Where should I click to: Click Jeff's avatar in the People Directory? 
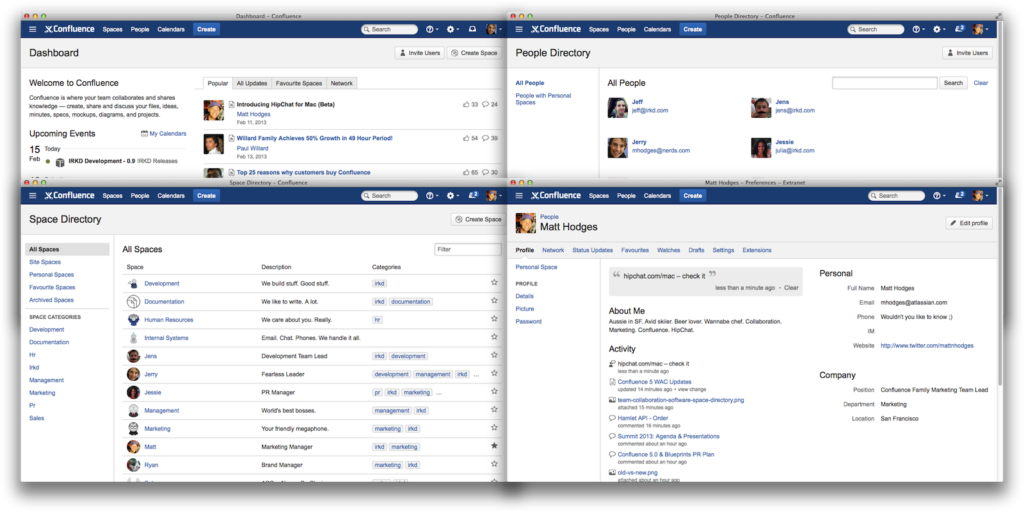tap(617, 107)
